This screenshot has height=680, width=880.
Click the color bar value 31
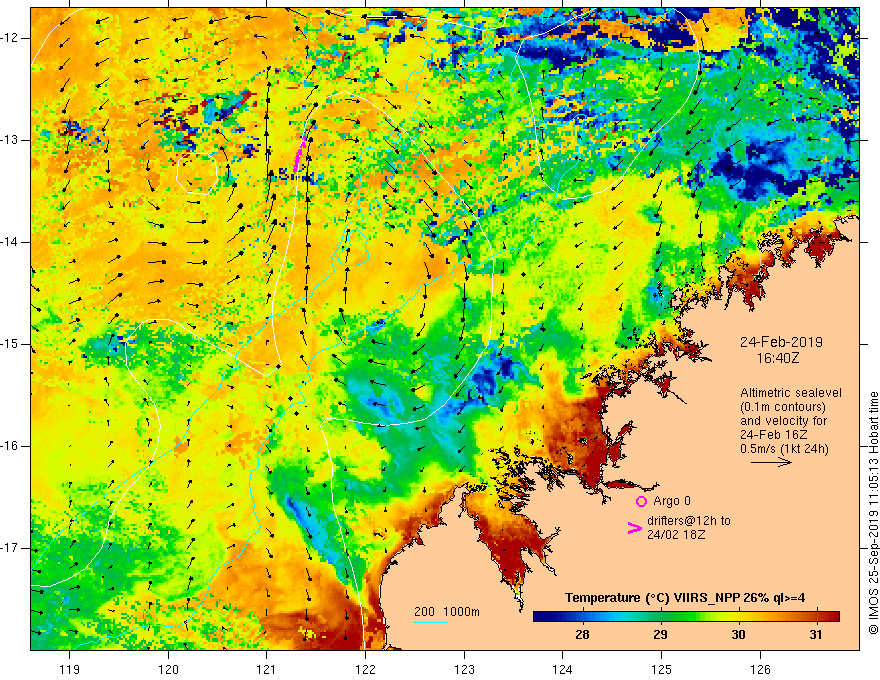pos(815,635)
